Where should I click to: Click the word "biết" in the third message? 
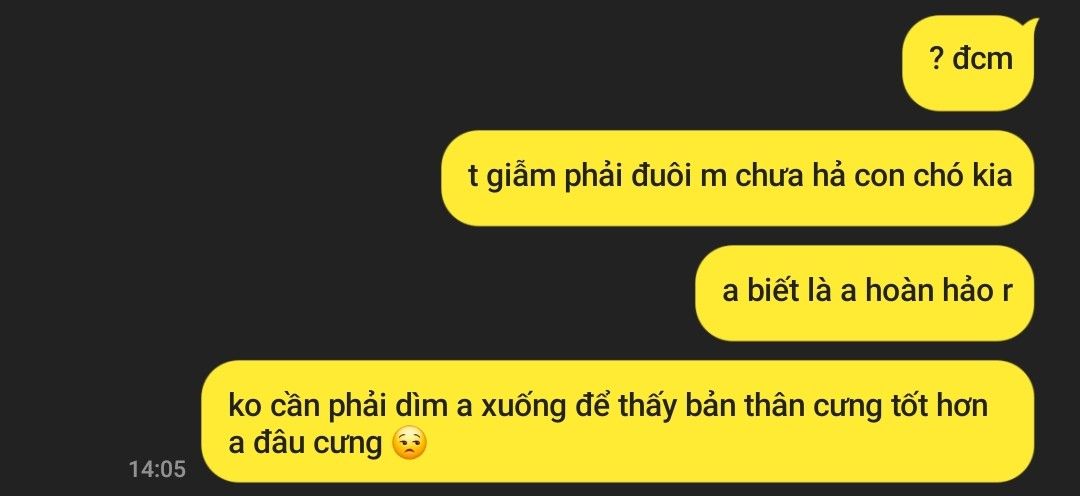pos(773,291)
